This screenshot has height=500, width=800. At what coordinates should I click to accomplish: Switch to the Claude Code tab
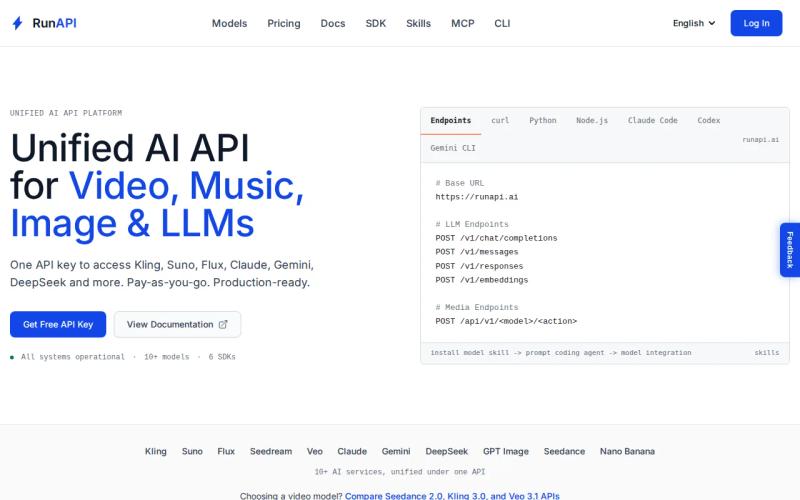653,120
